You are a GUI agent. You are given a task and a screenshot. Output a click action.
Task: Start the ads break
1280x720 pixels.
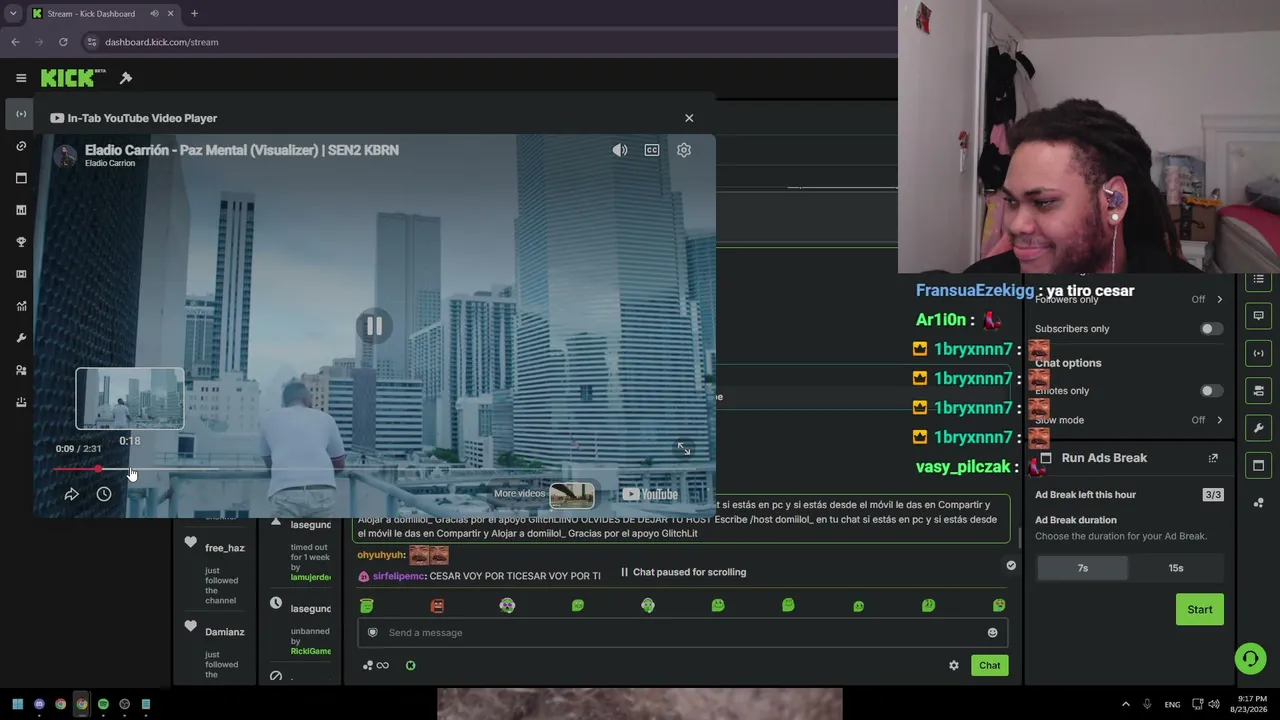1200,609
